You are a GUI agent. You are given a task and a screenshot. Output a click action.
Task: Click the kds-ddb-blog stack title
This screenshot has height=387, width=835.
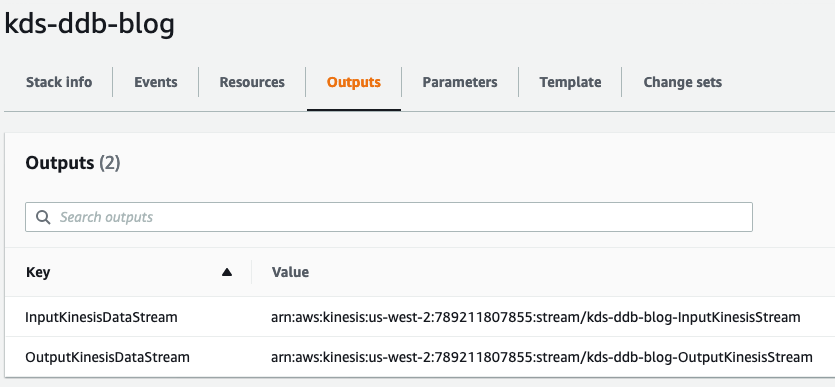(x=89, y=24)
